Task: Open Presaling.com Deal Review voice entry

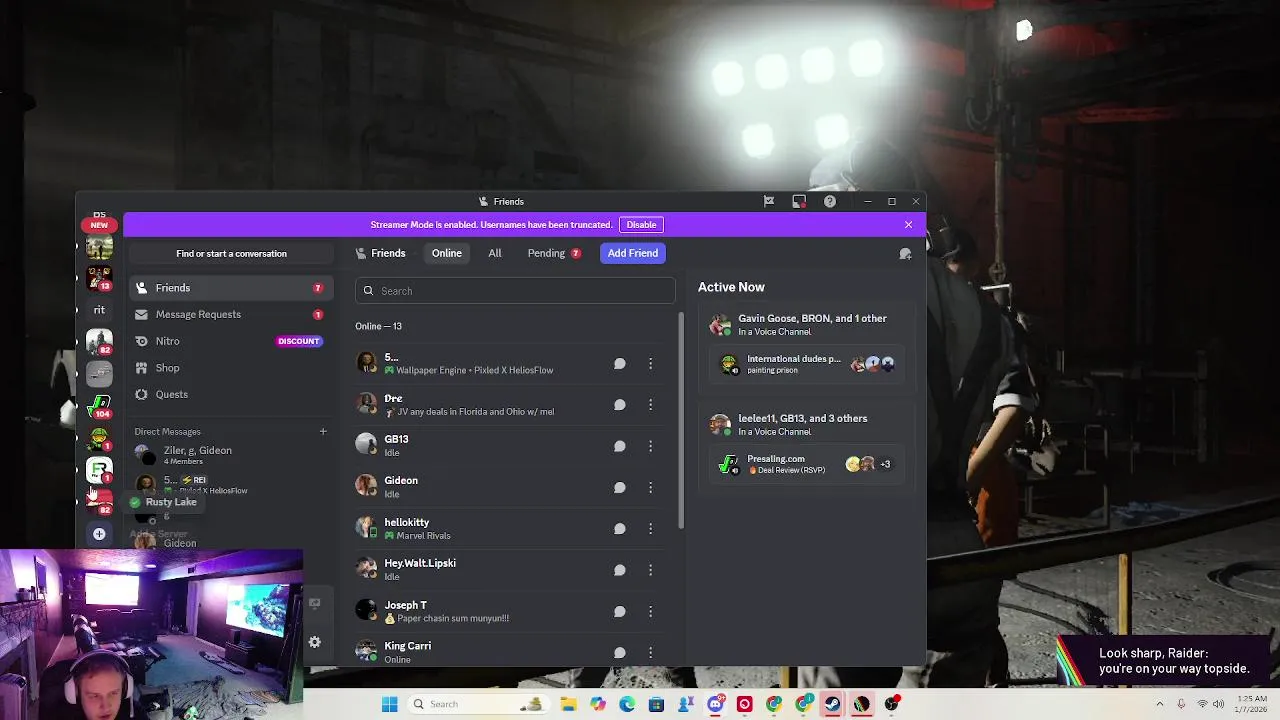Action: click(x=806, y=464)
